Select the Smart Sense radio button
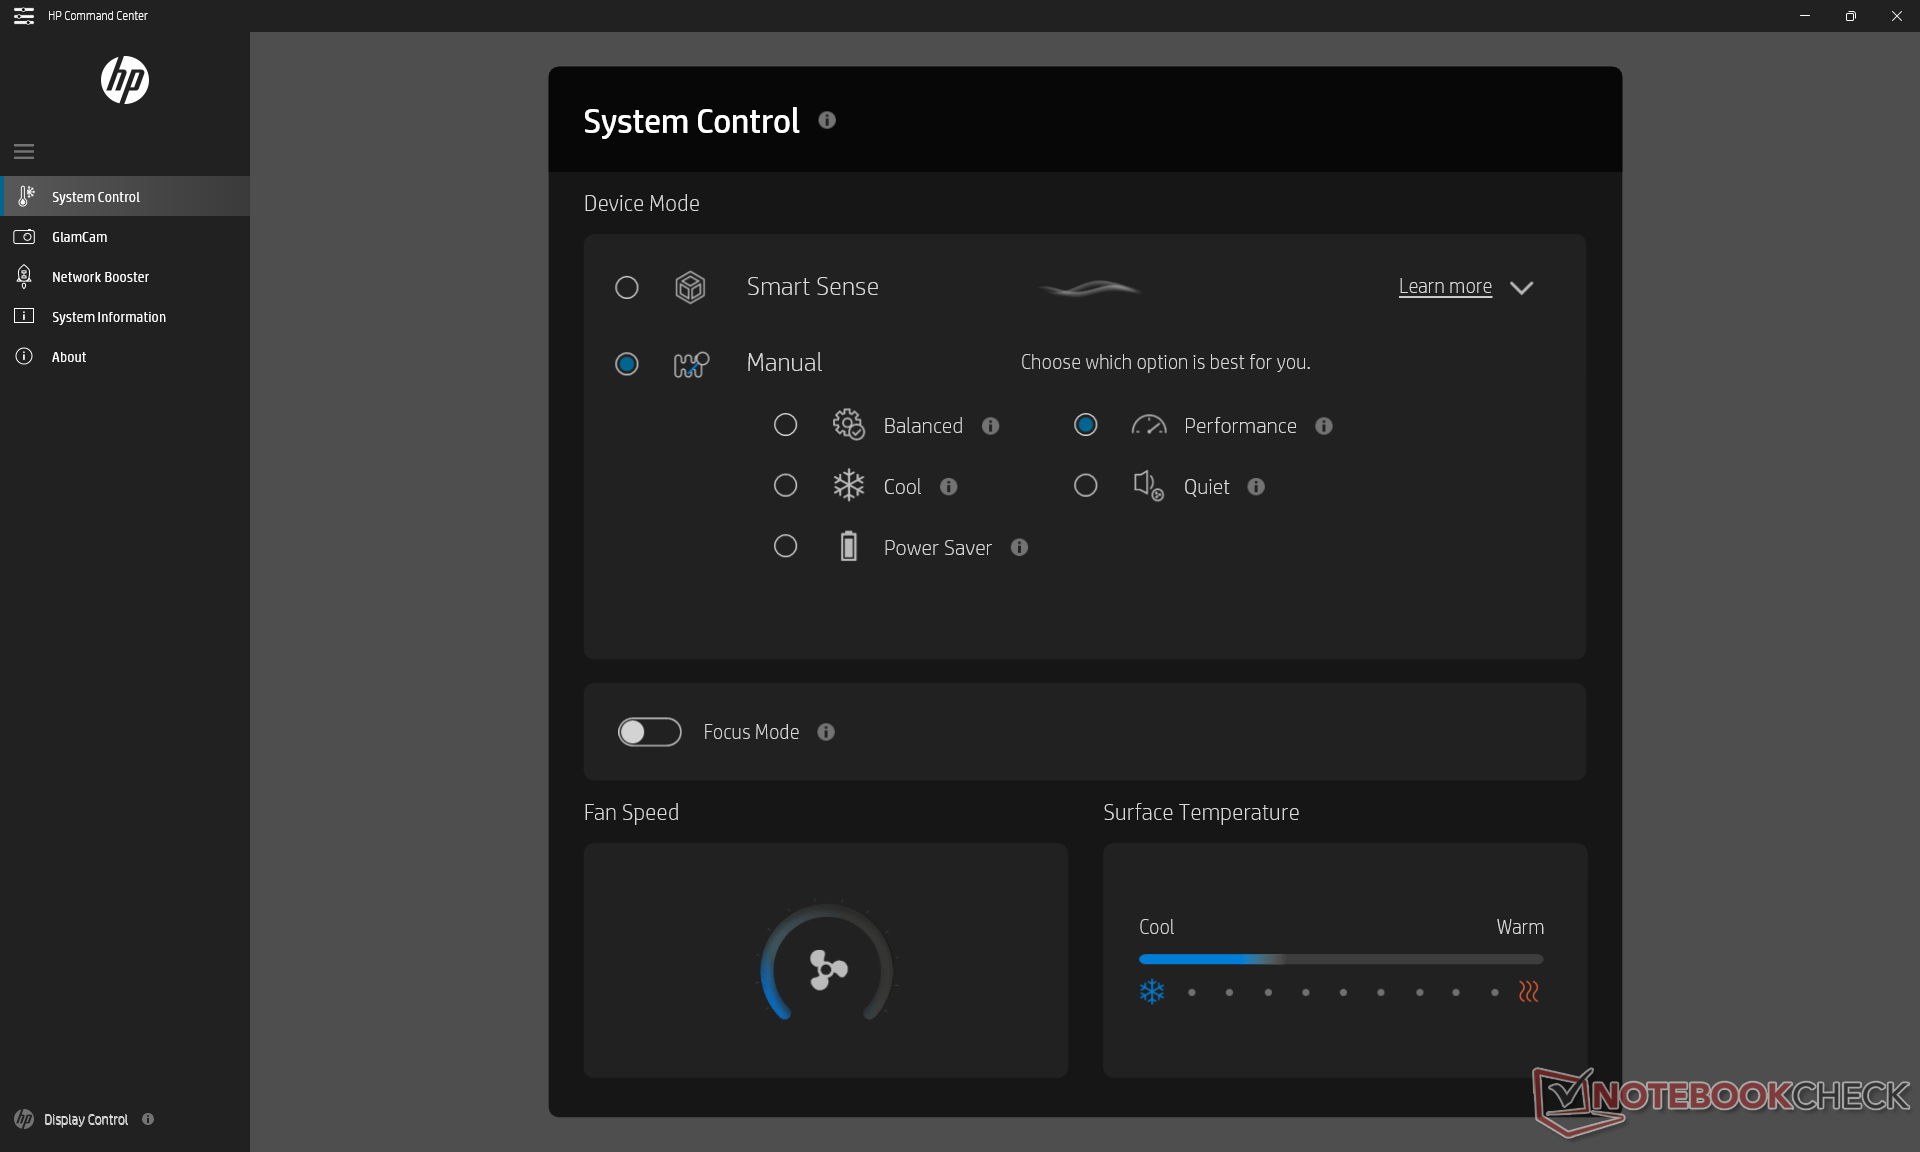The image size is (1920, 1152). pos(627,288)
